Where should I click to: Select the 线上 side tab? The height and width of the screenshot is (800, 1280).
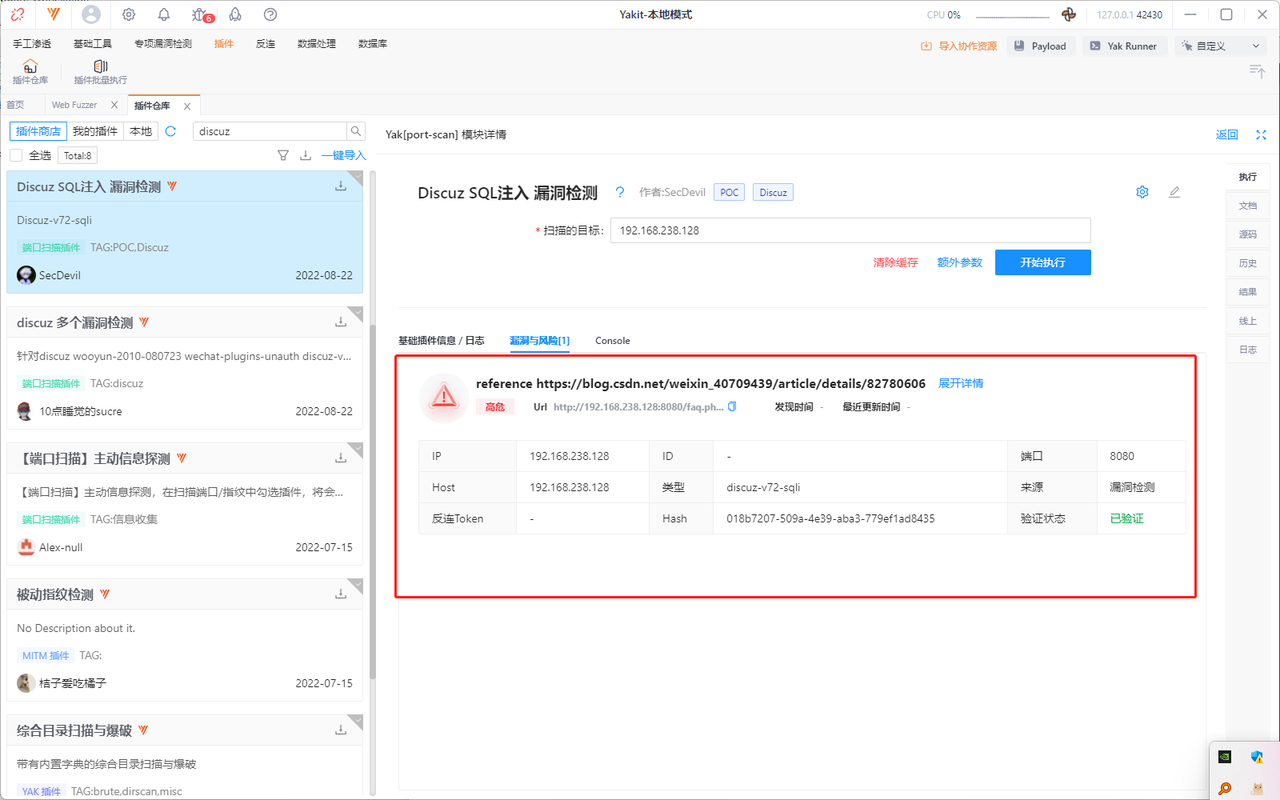1248,321
